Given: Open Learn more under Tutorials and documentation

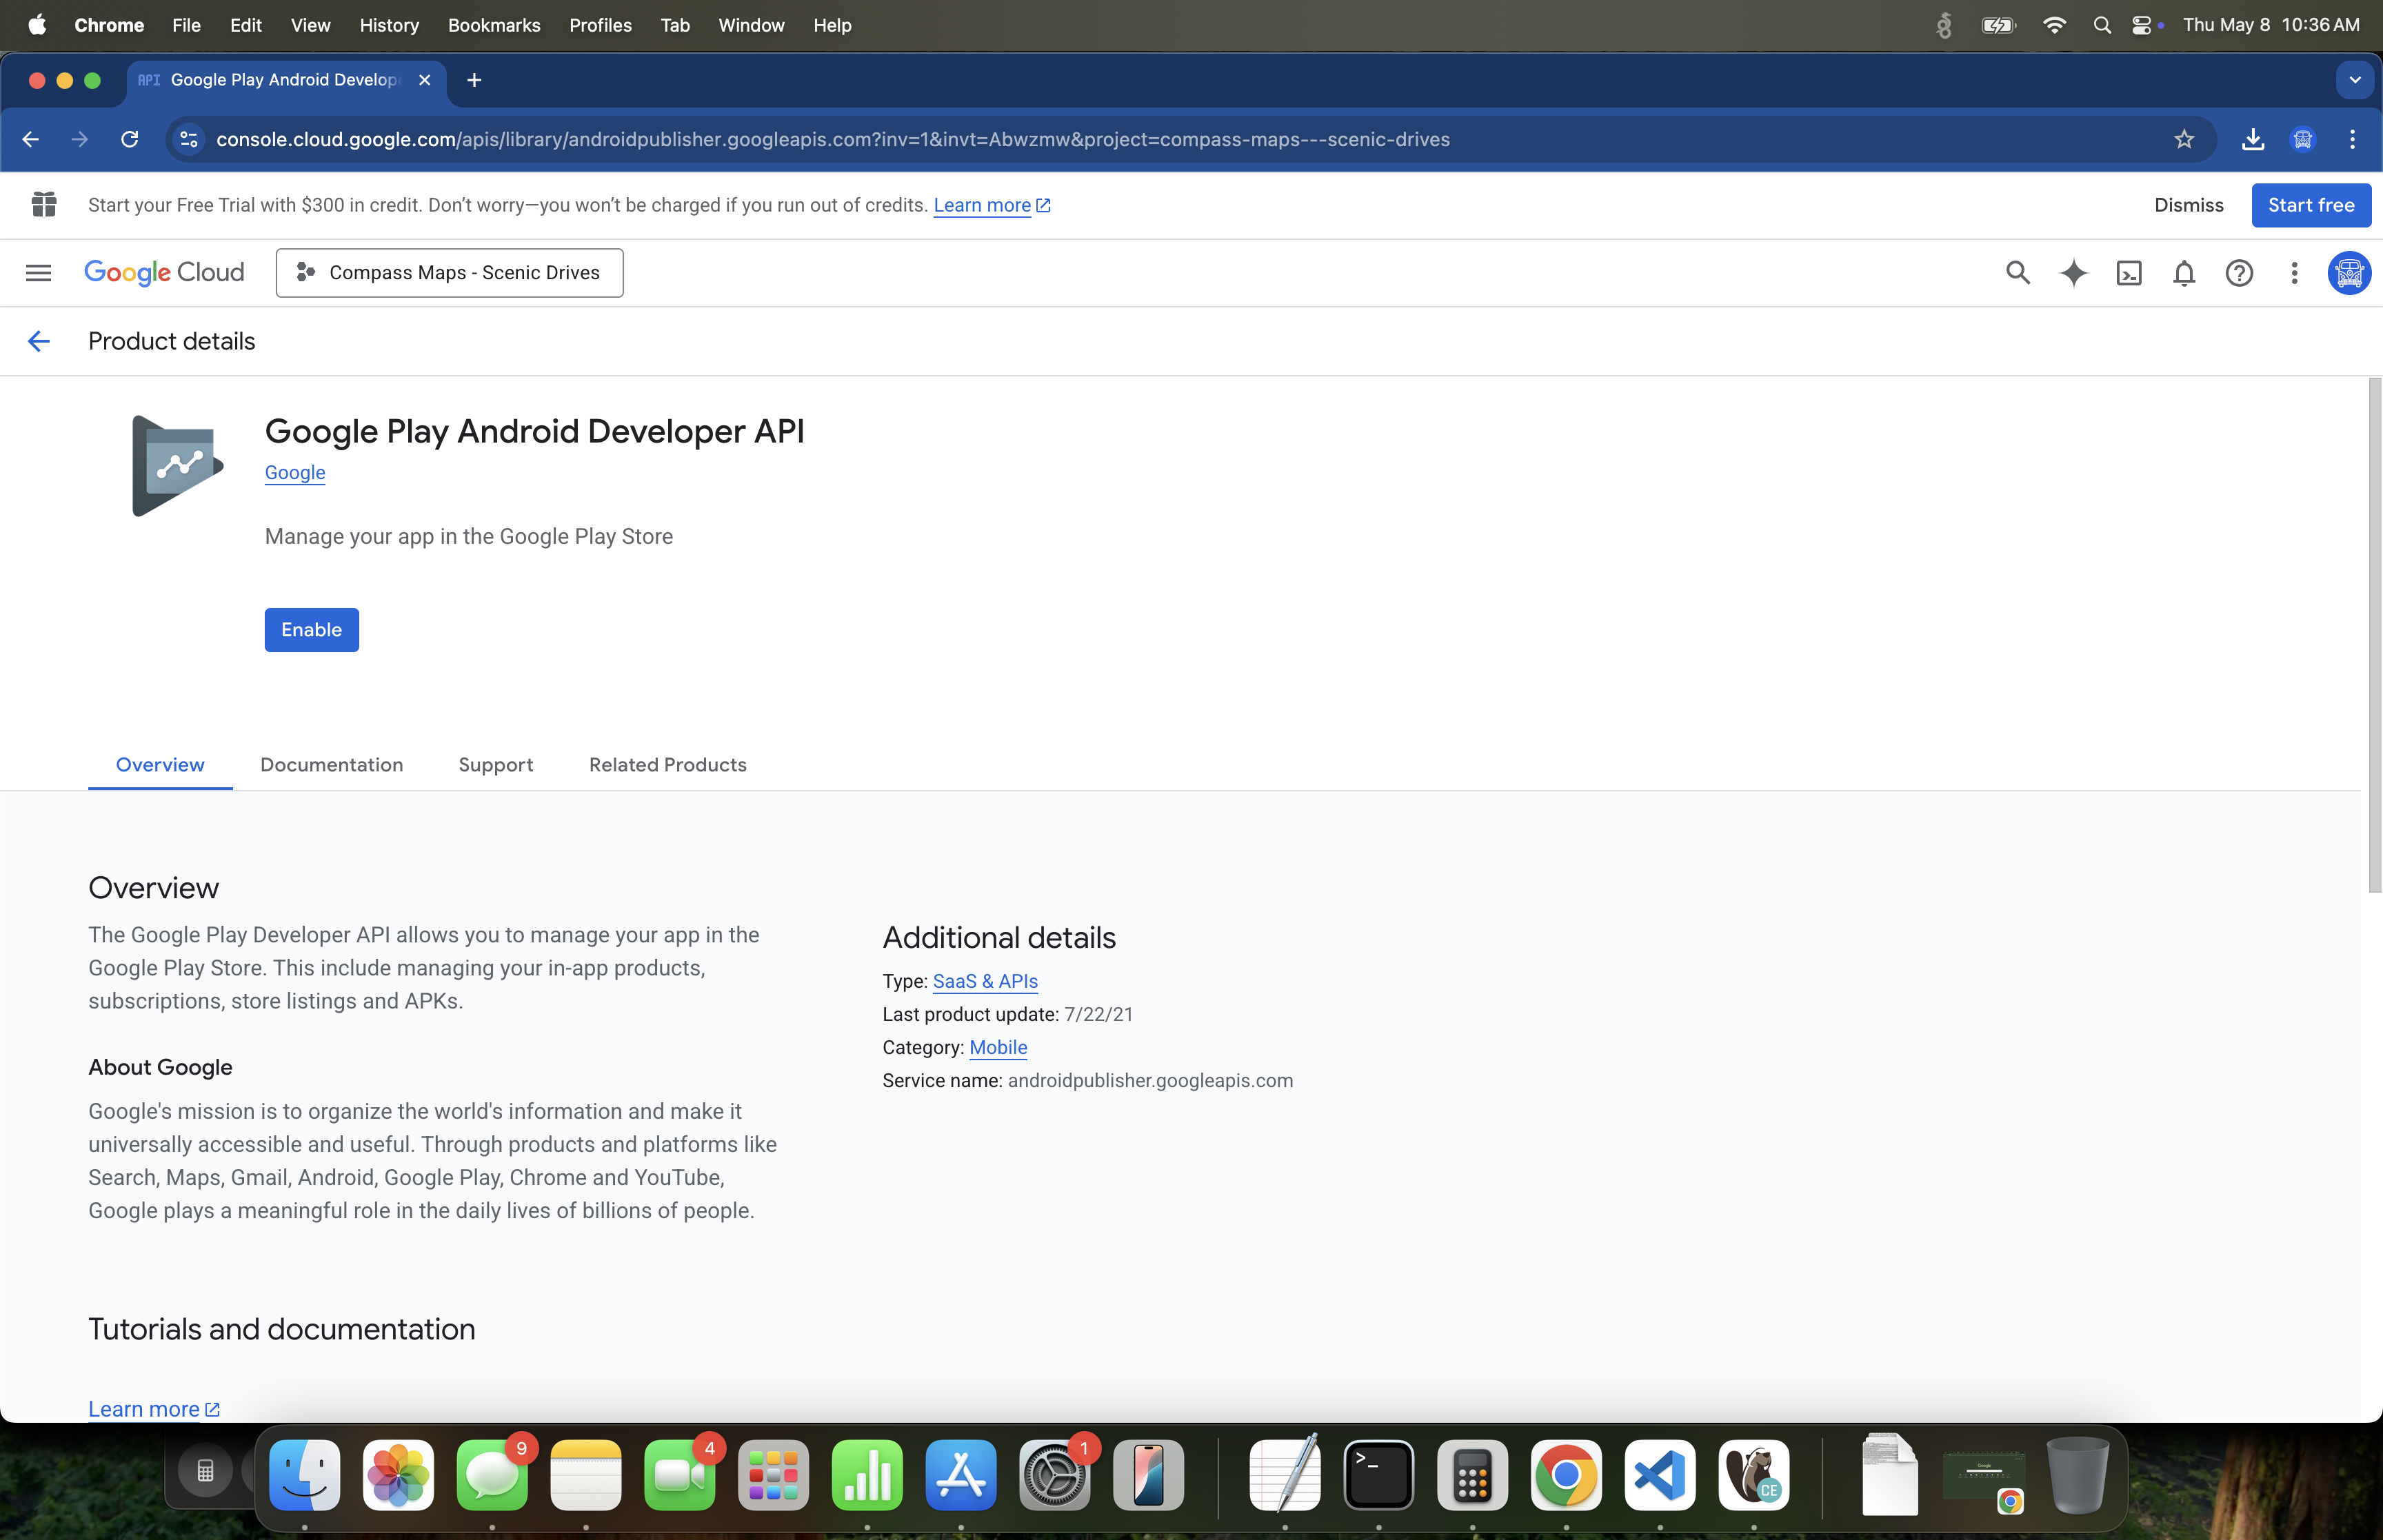Looking at the screenshot, I should click(x=154, y=1409).
